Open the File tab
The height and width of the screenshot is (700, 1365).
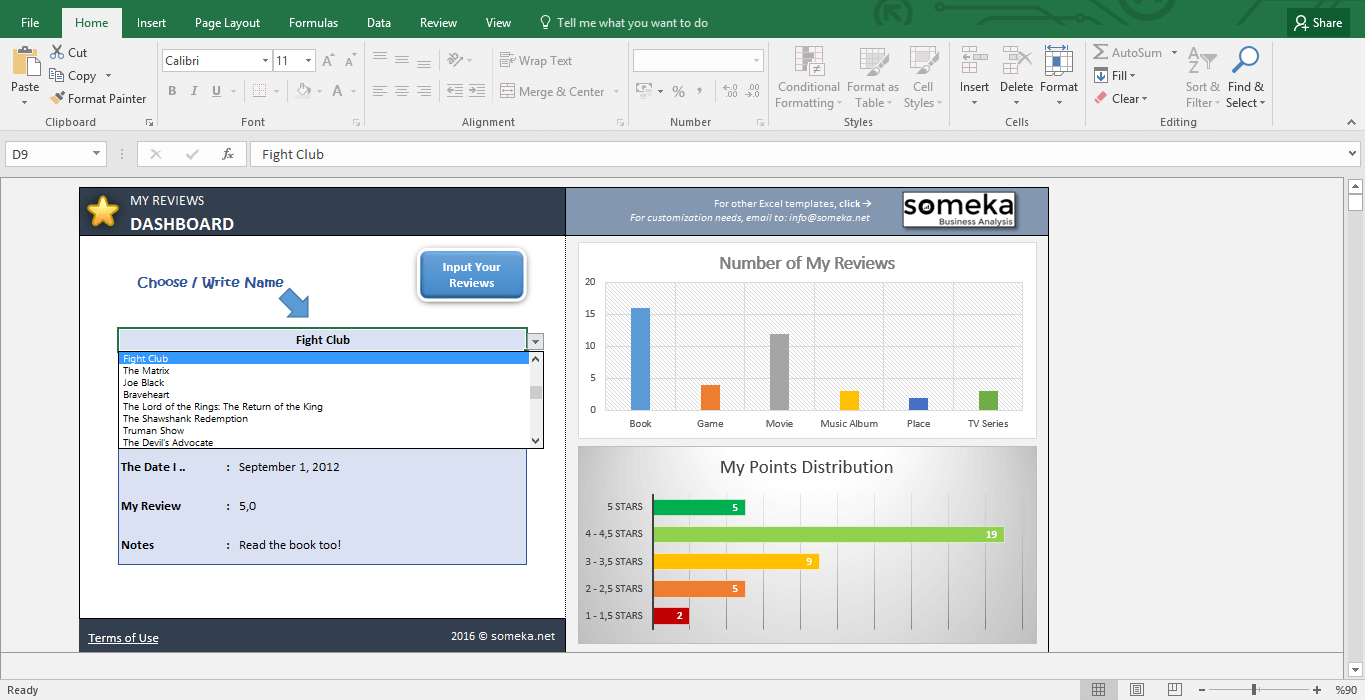click(30, 22)
